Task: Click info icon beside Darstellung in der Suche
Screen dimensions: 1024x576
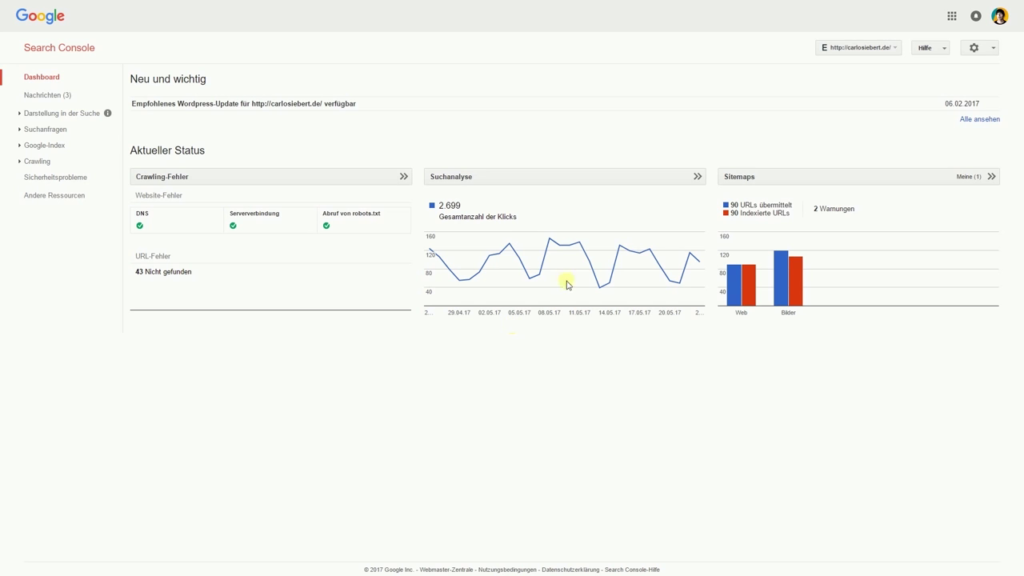Action: click(108, 113)
